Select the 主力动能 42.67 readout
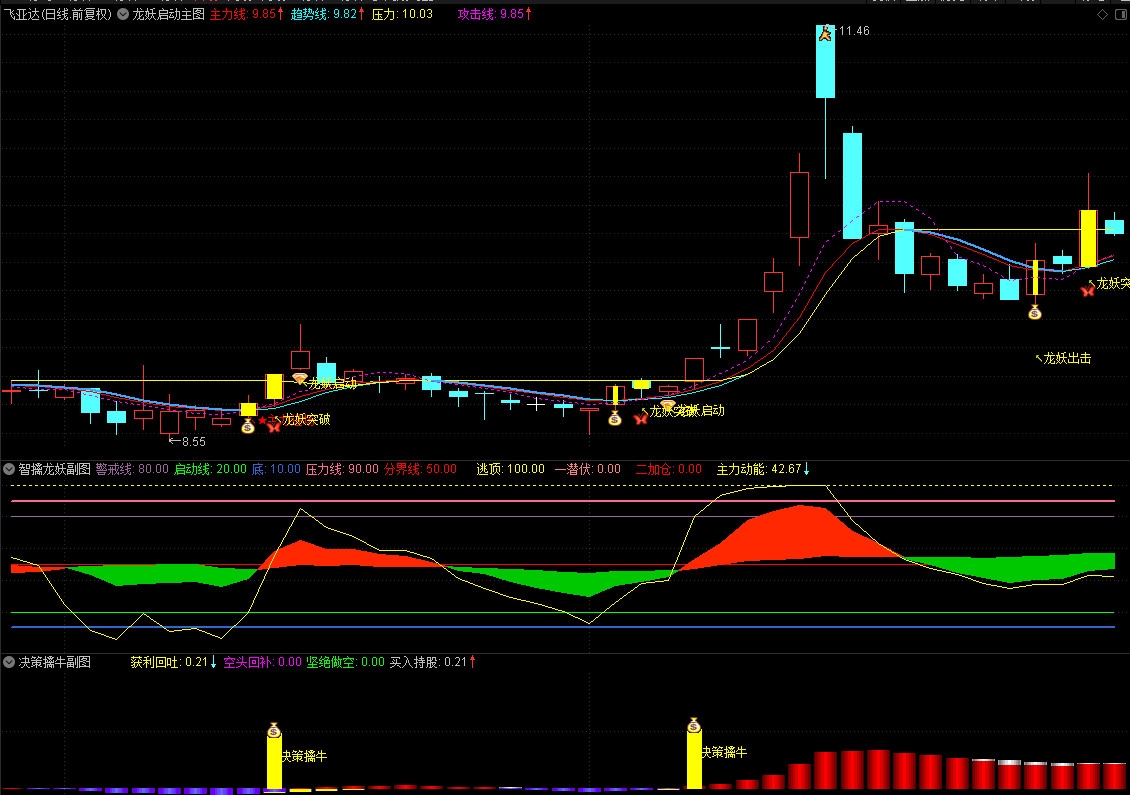 [762, 469]
